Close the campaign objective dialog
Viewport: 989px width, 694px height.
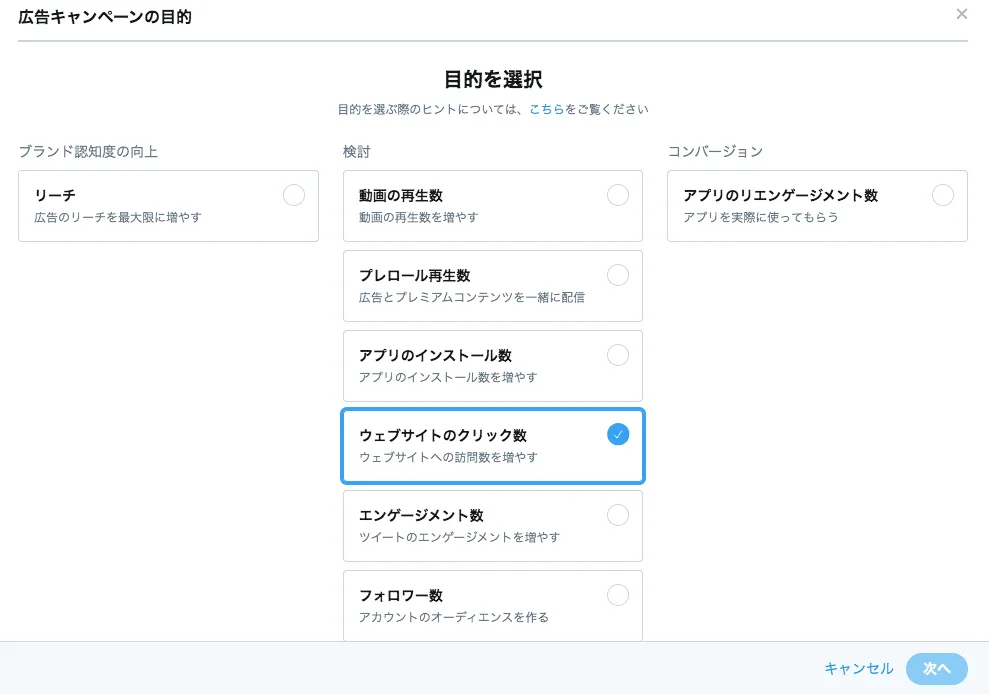pyautogui.click(x=961, y=14)
